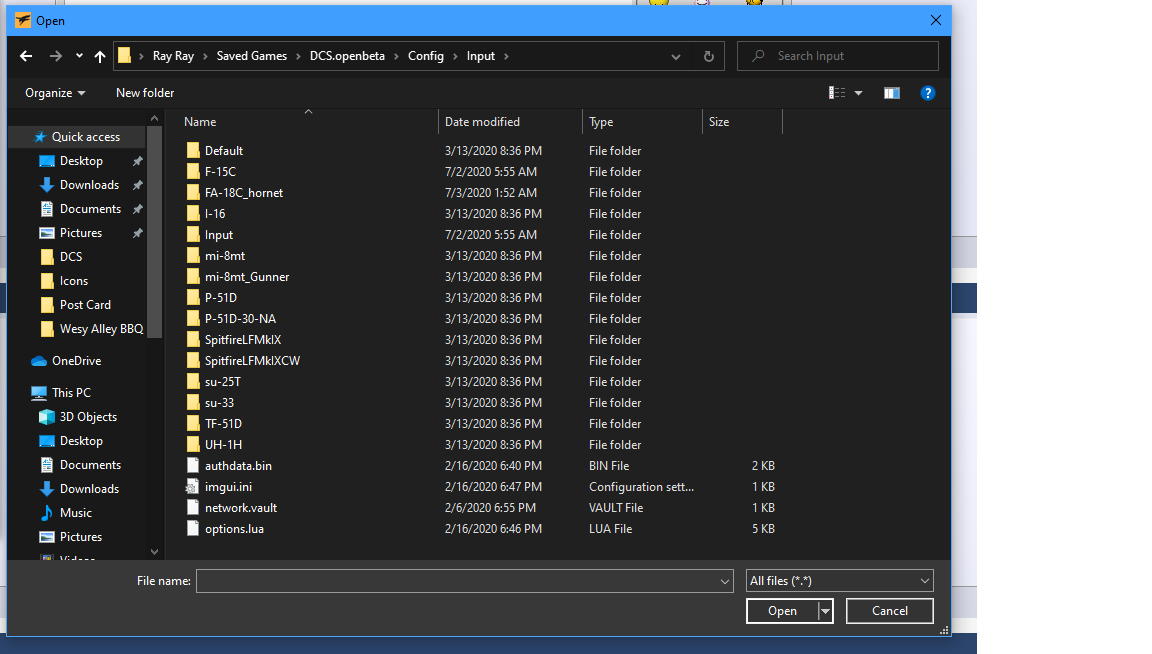Expand the Open button split arrow
The image size is (1152, 654).
(x=826, y=611)
